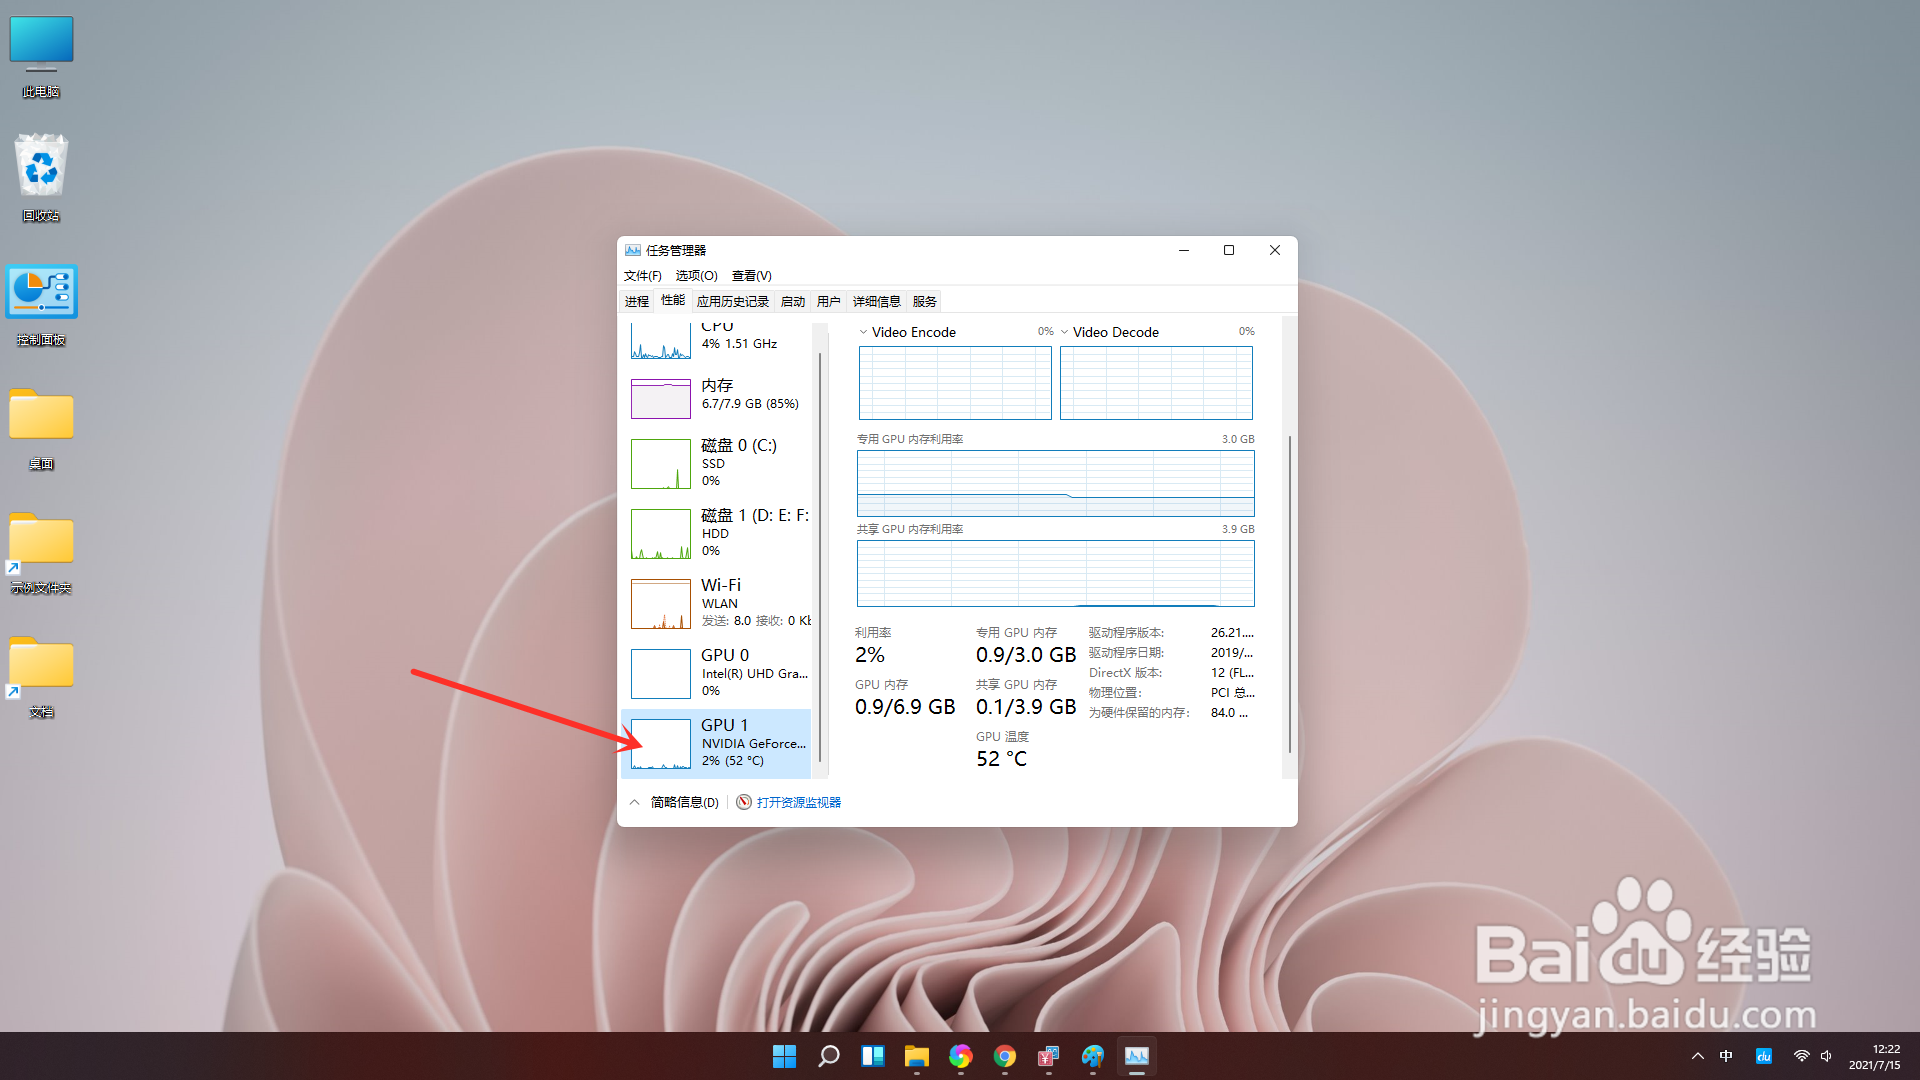This screenshot has width=1920, height=1080.
Task: Open the 选项(O) menu
Action: [696, 276]
